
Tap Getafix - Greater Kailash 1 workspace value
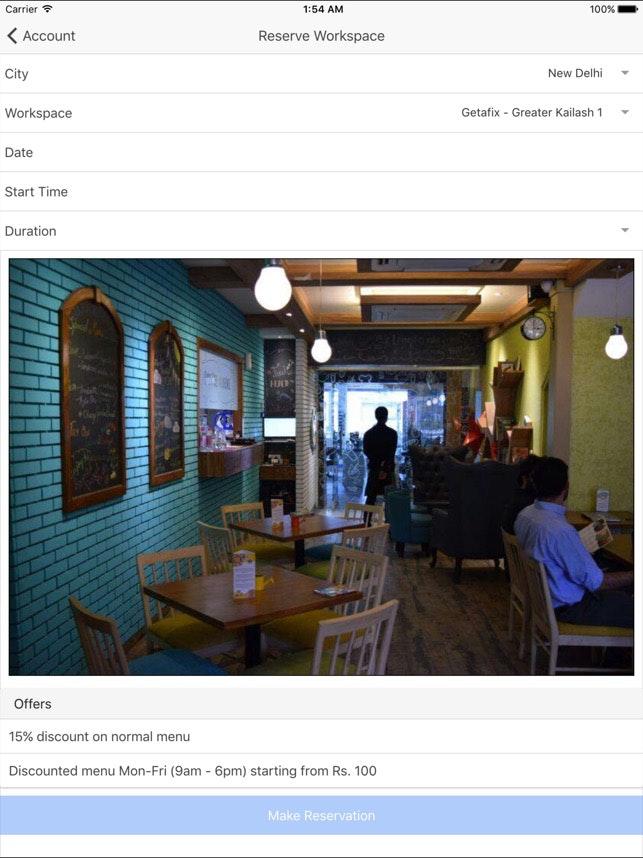tap(532, 112)
